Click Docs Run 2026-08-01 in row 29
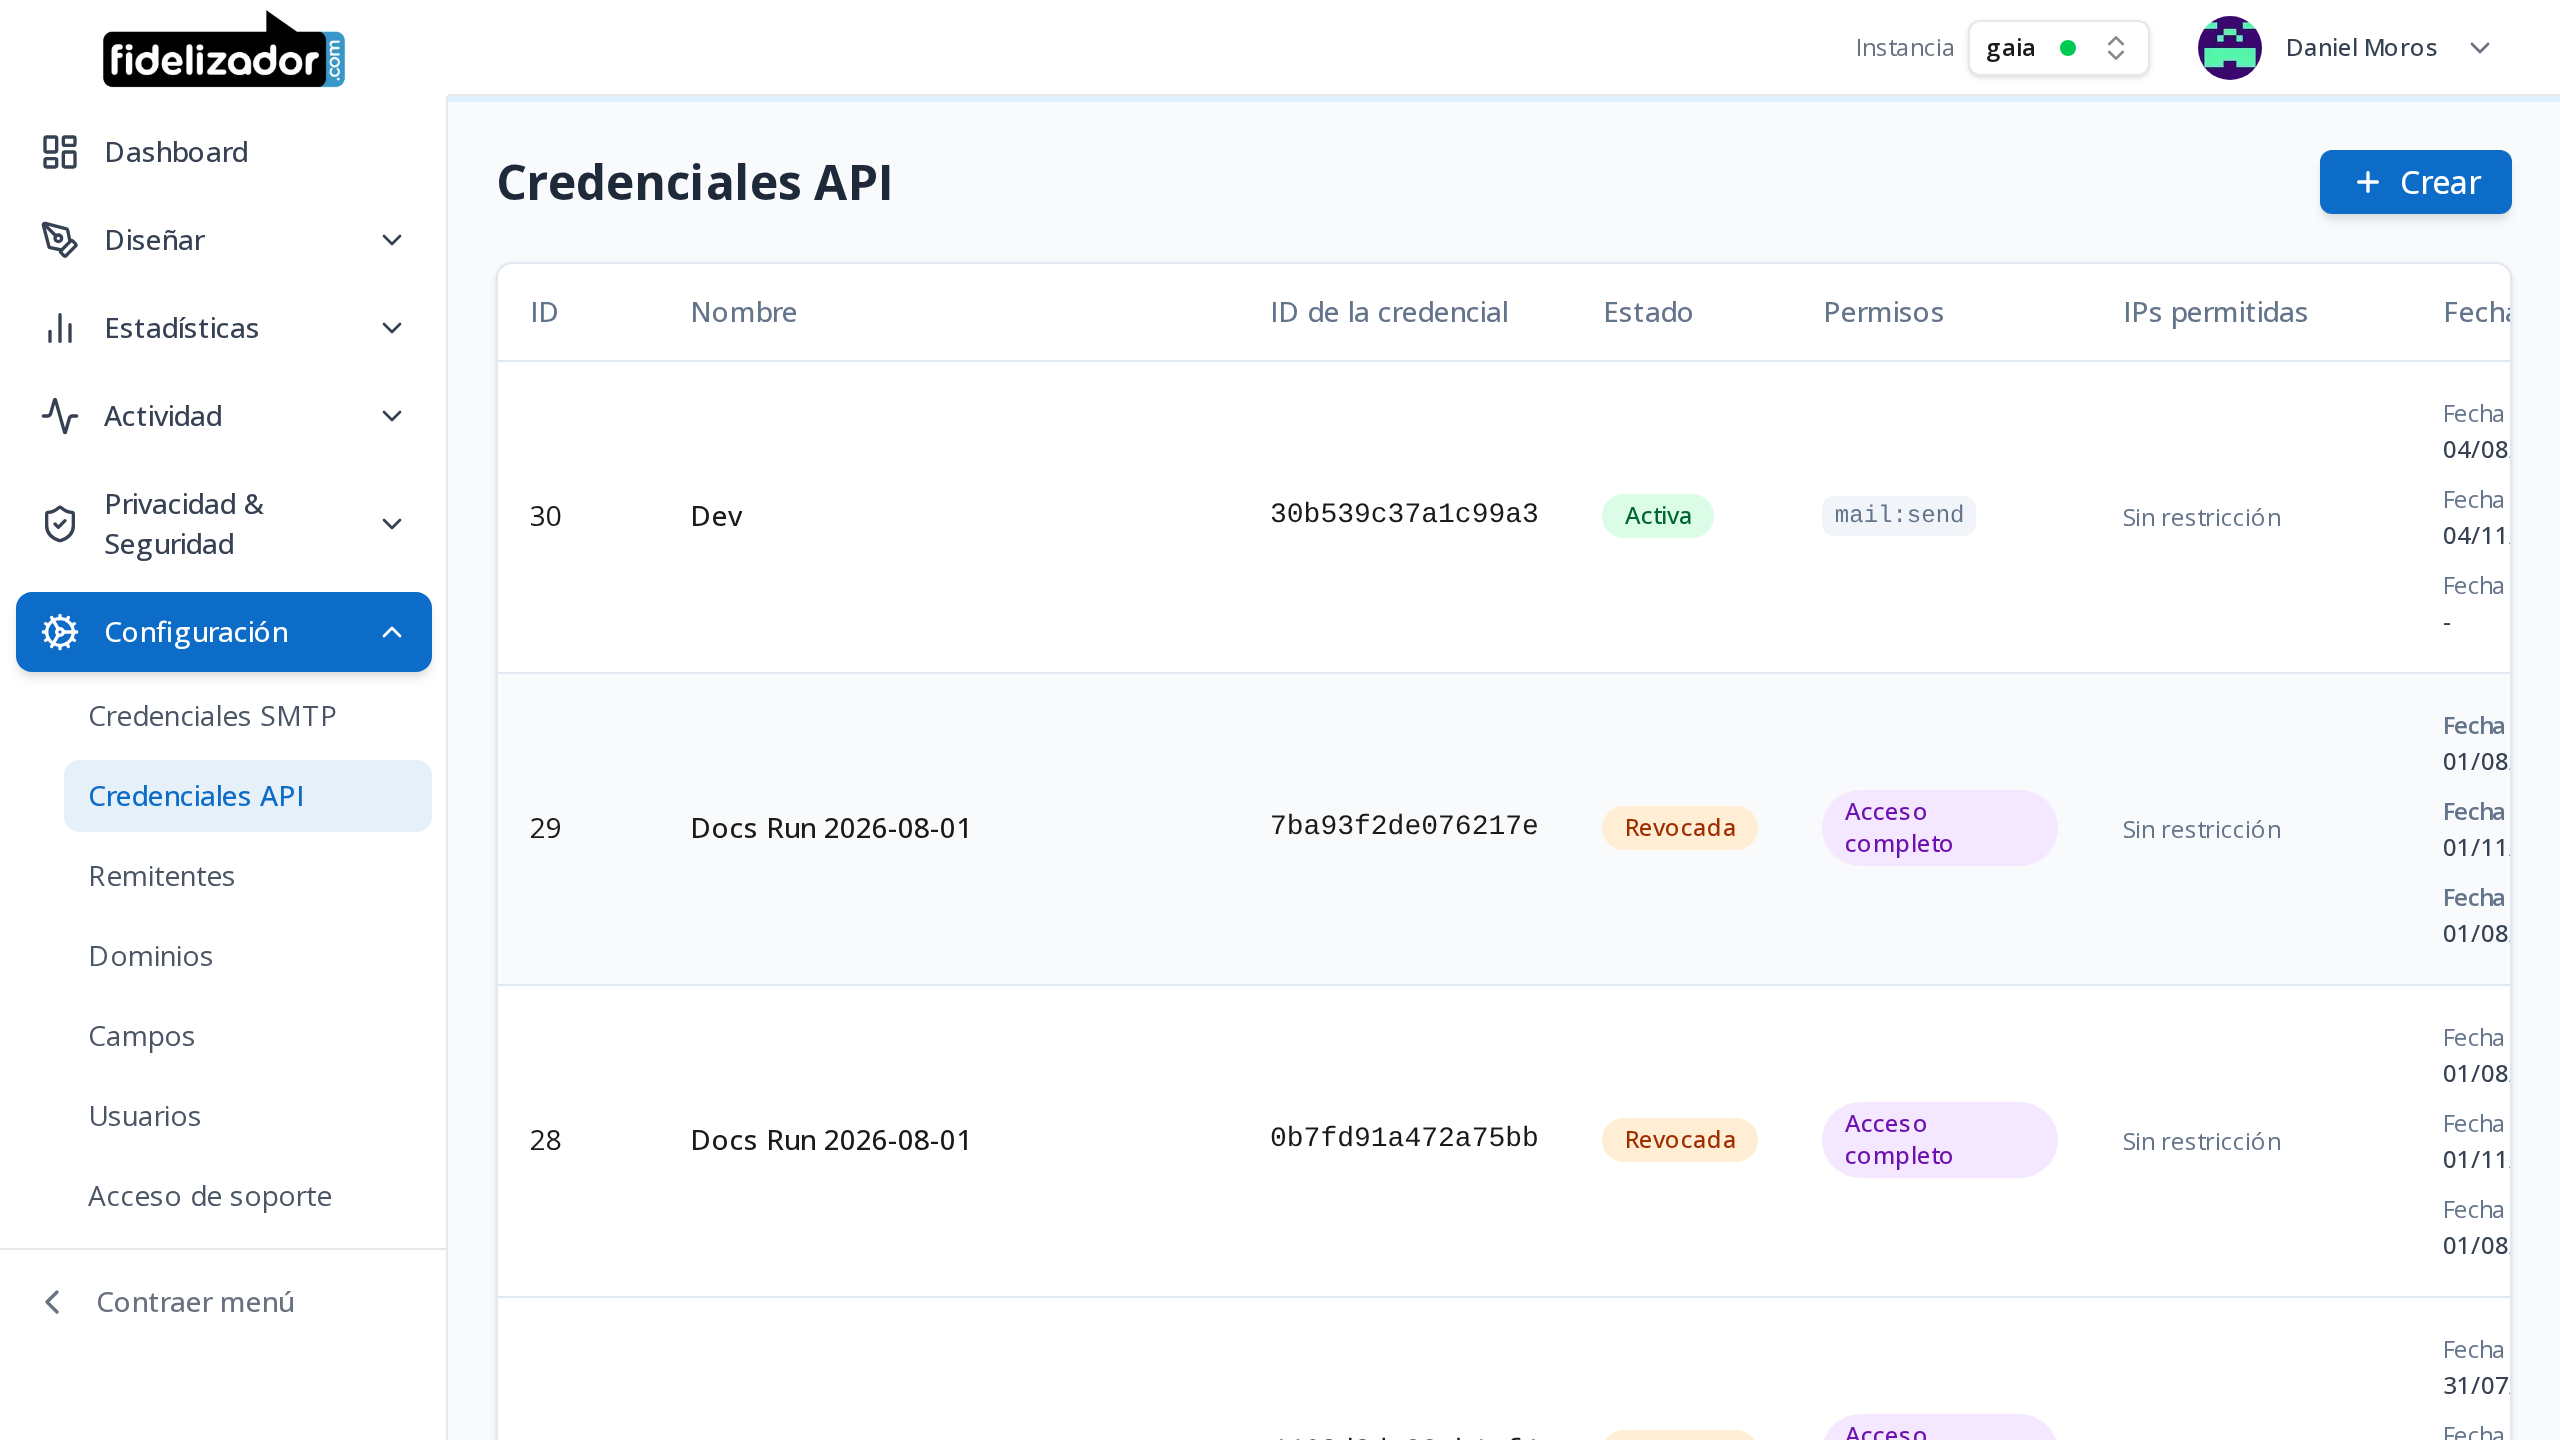 point(830,828)
